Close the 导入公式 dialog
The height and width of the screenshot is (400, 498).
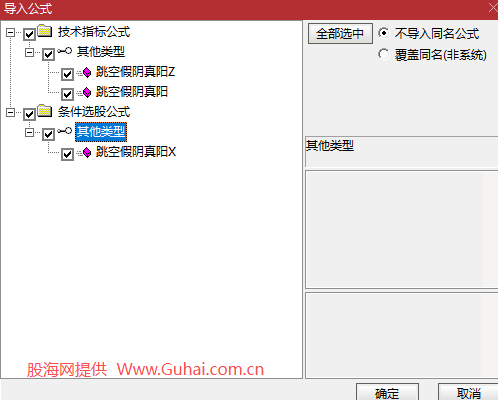[x=493, y=8]
